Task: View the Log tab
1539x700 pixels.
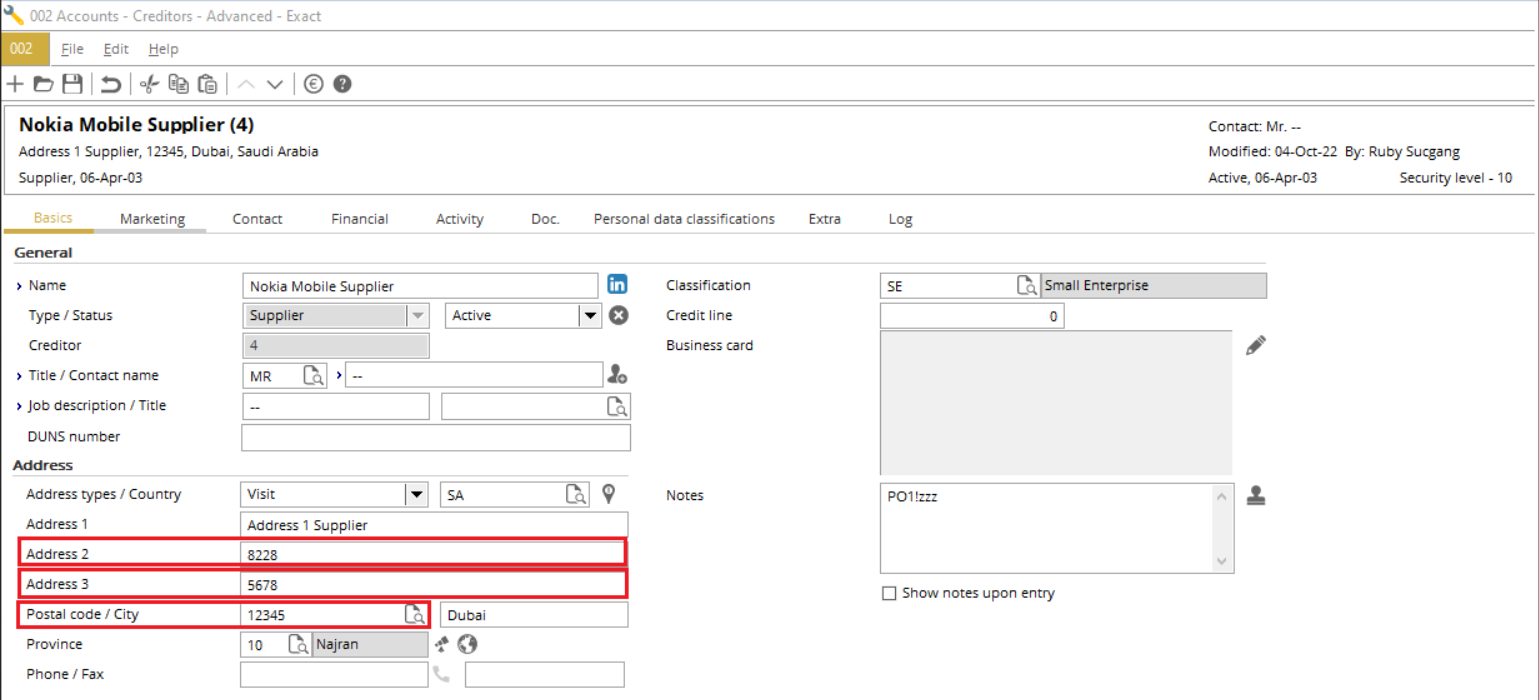Action: (x=900, y=219)
